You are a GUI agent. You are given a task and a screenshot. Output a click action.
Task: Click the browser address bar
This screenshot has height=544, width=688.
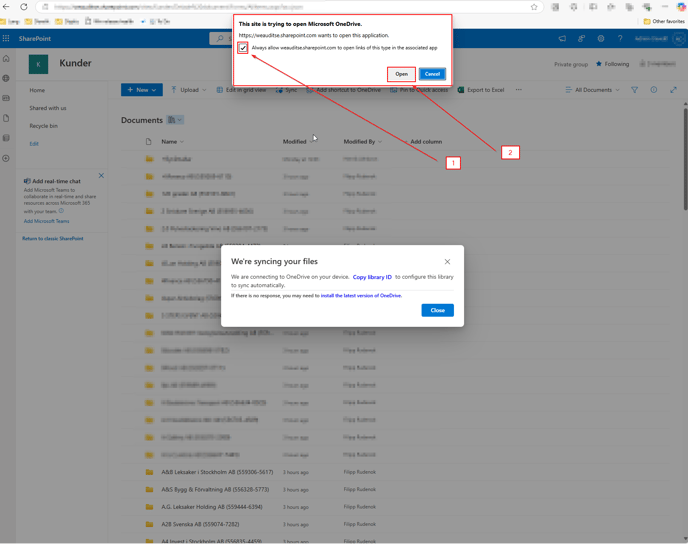click(290, 7)
